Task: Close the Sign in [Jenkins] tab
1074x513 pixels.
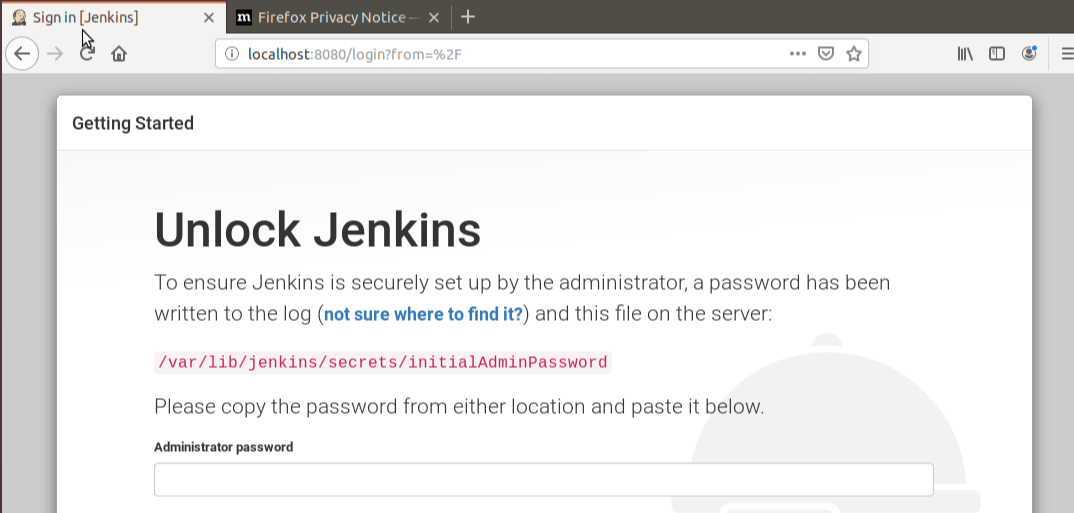Action: click(209, 18)
